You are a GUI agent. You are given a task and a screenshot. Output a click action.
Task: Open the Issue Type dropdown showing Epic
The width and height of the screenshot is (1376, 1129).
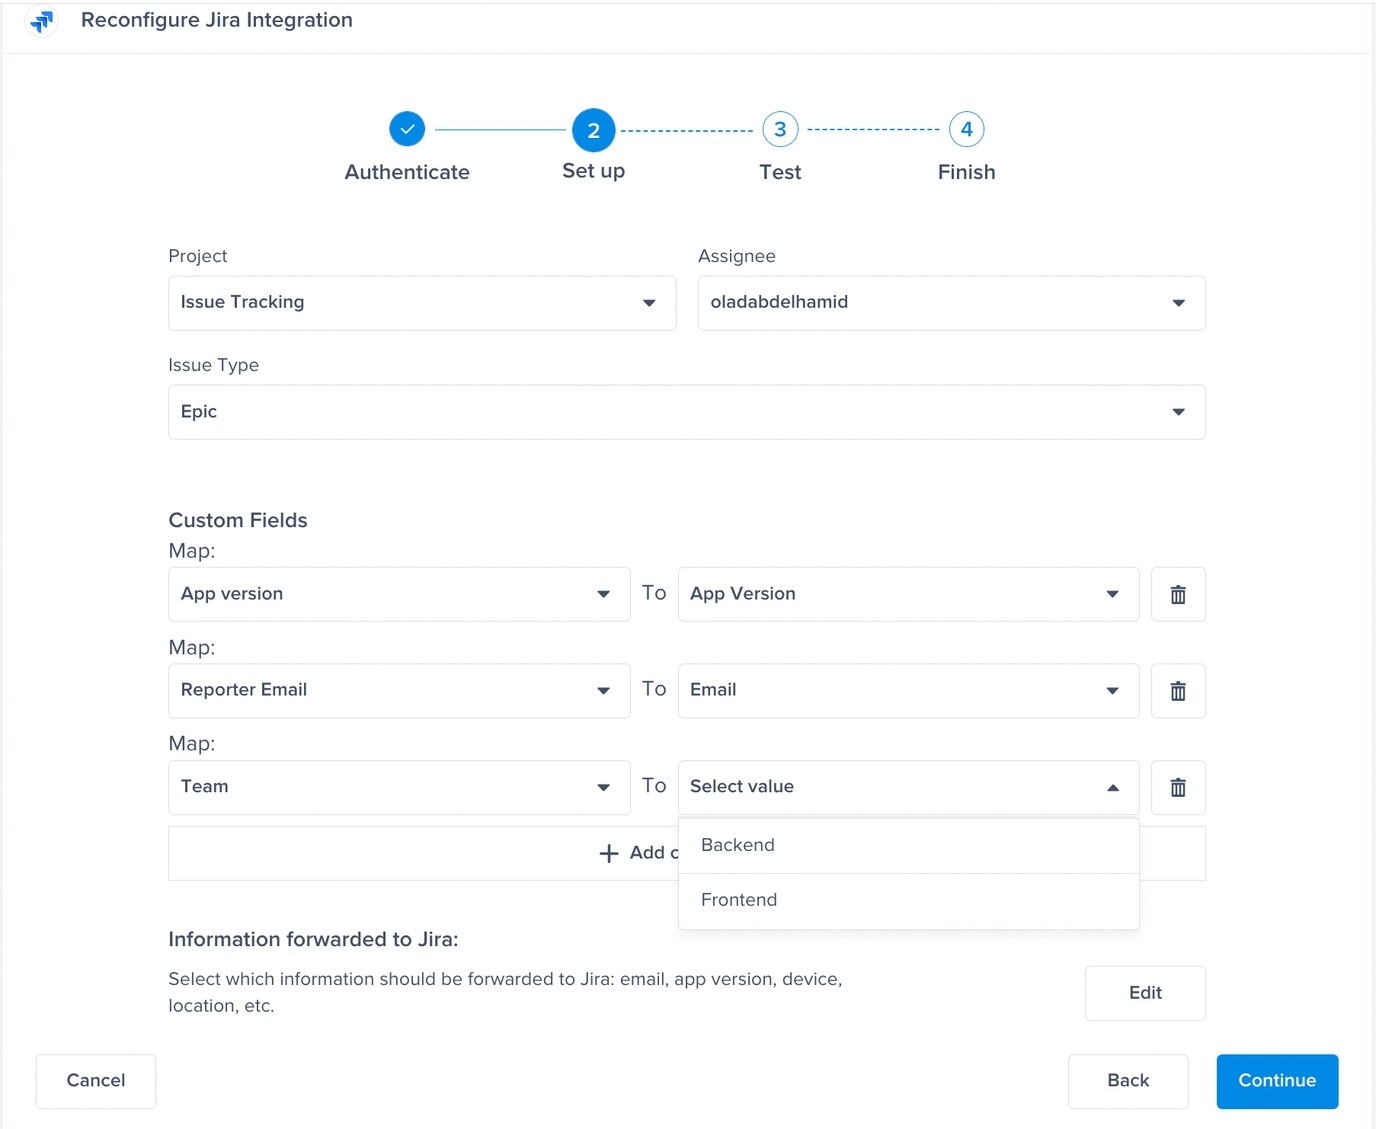click(686, 412)
